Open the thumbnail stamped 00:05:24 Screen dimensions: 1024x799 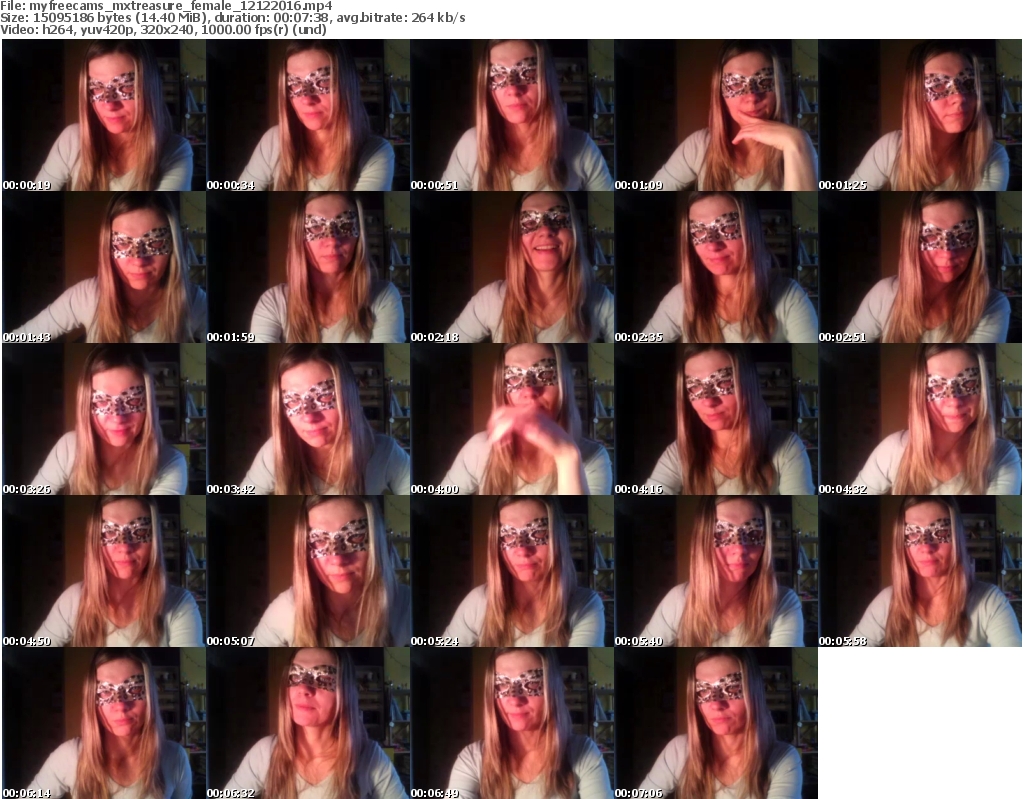coord(512,572)
